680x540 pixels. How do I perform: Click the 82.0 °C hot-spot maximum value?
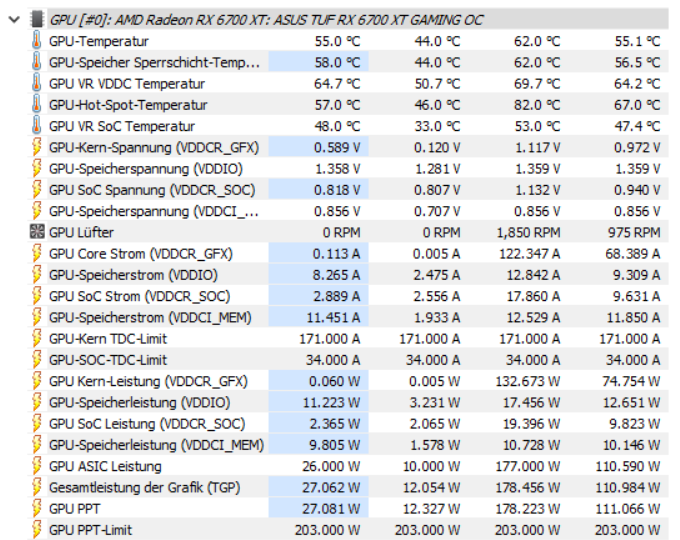[537, 105]
